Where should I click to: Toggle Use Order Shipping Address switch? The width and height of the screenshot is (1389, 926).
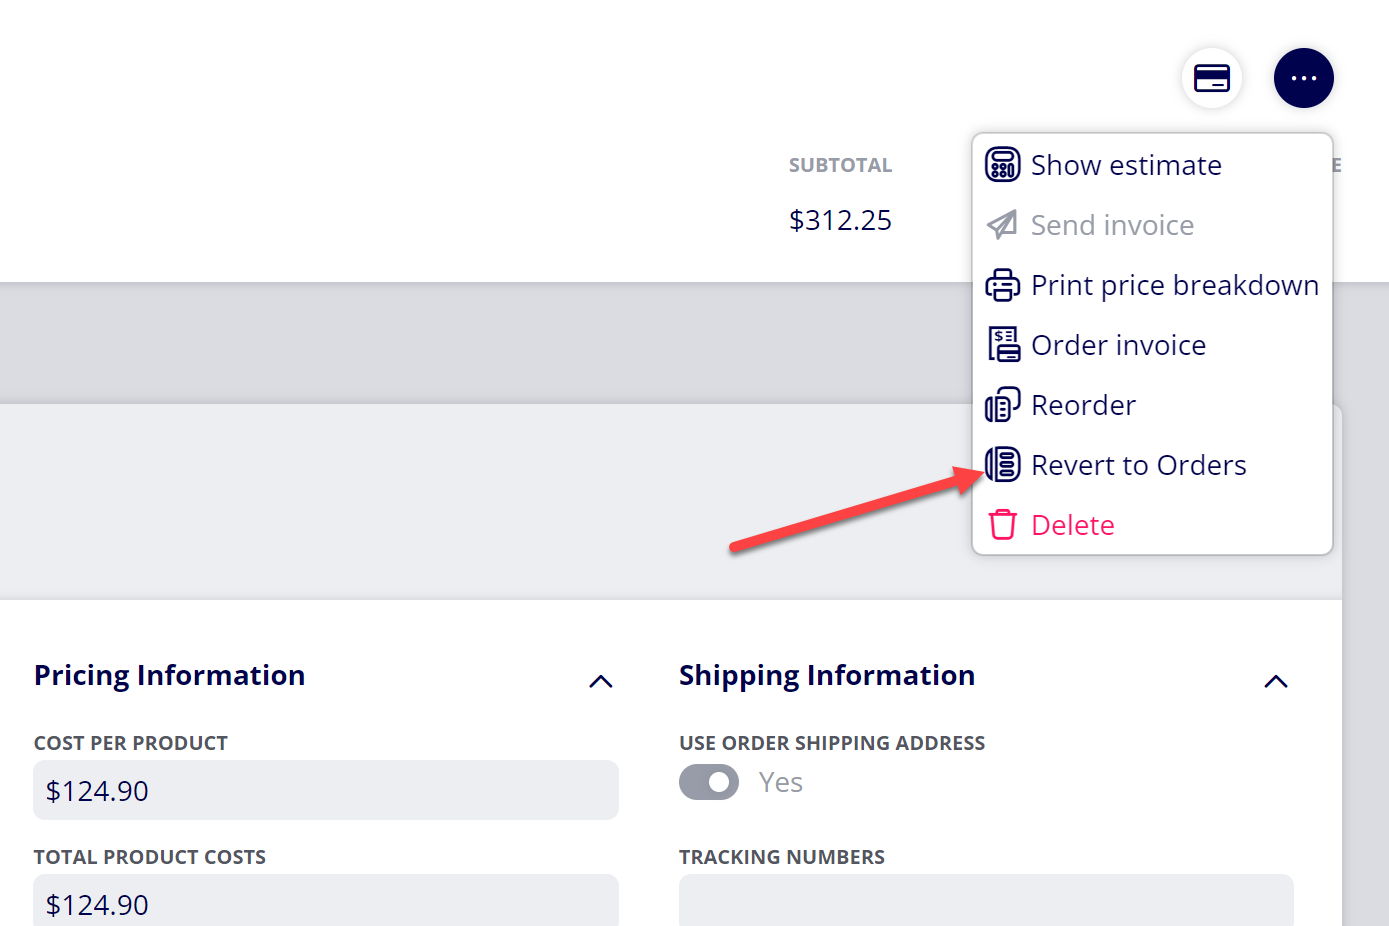coord(709,782)
